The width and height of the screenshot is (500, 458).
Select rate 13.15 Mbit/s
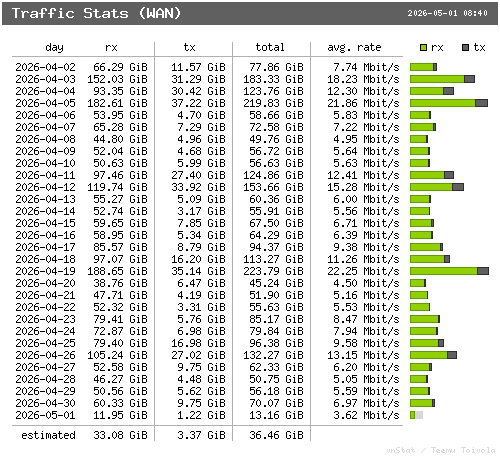pyautogui.click(x=363, y=355)
